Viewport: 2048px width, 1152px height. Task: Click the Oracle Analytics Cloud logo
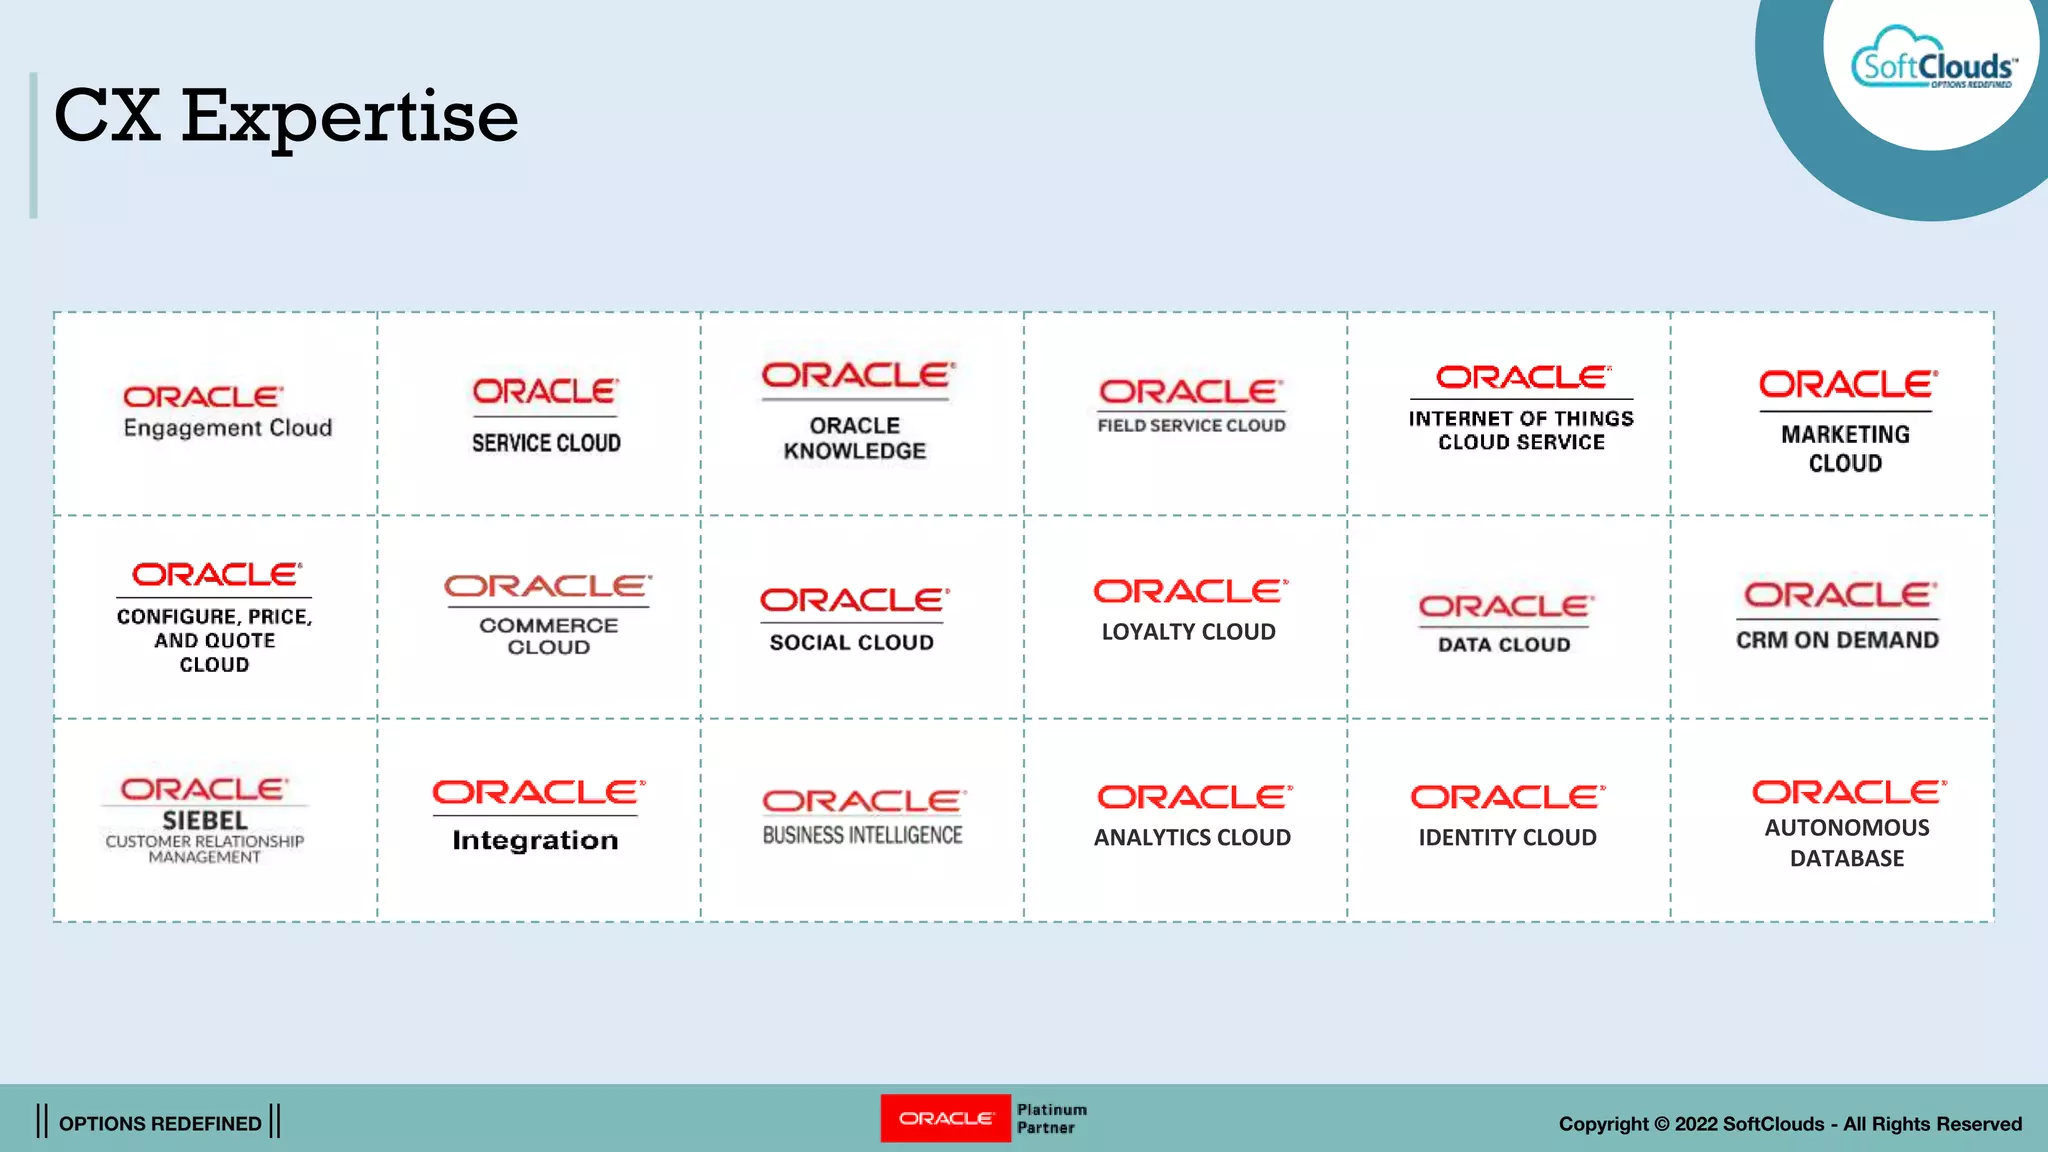tap(1193, 816)
